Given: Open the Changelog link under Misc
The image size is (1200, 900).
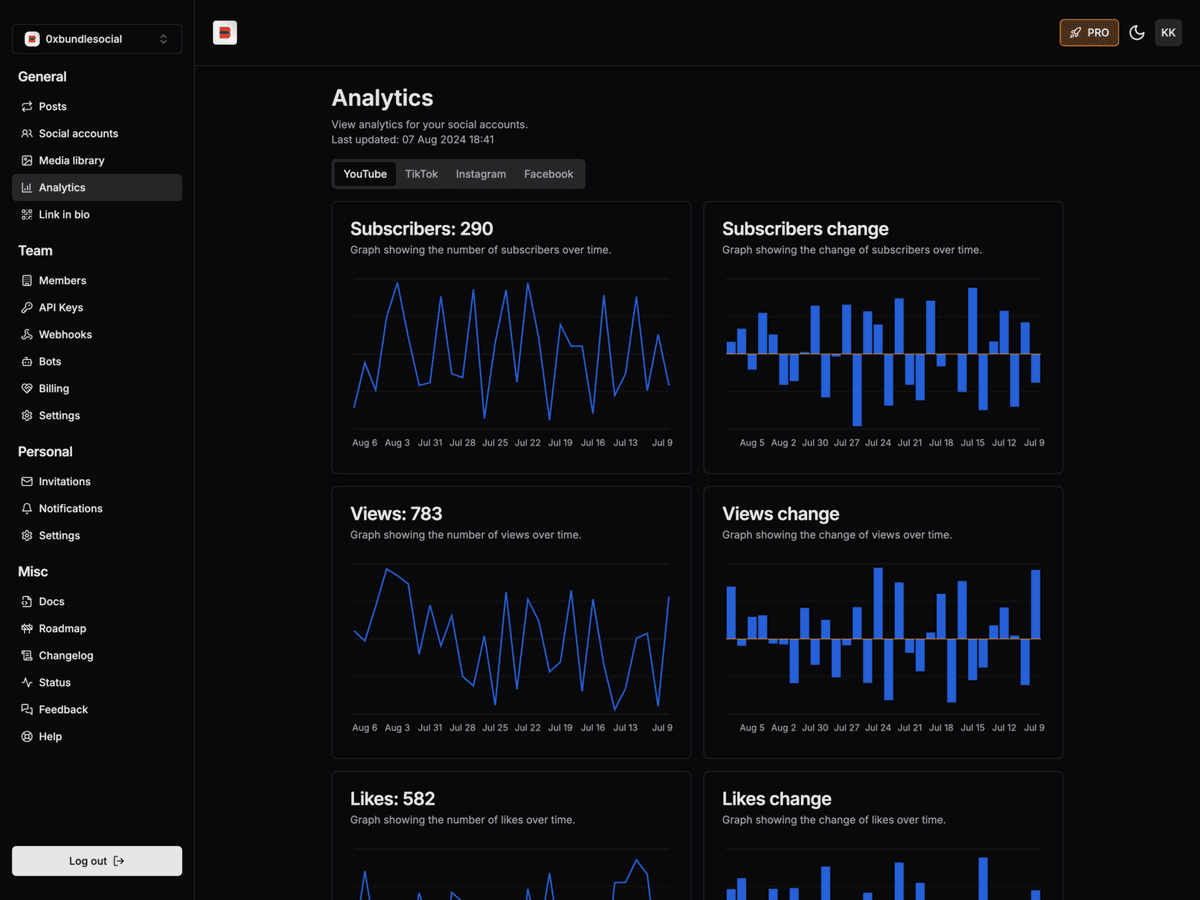Looking at the screenshot, I should (x=97, y=655).
